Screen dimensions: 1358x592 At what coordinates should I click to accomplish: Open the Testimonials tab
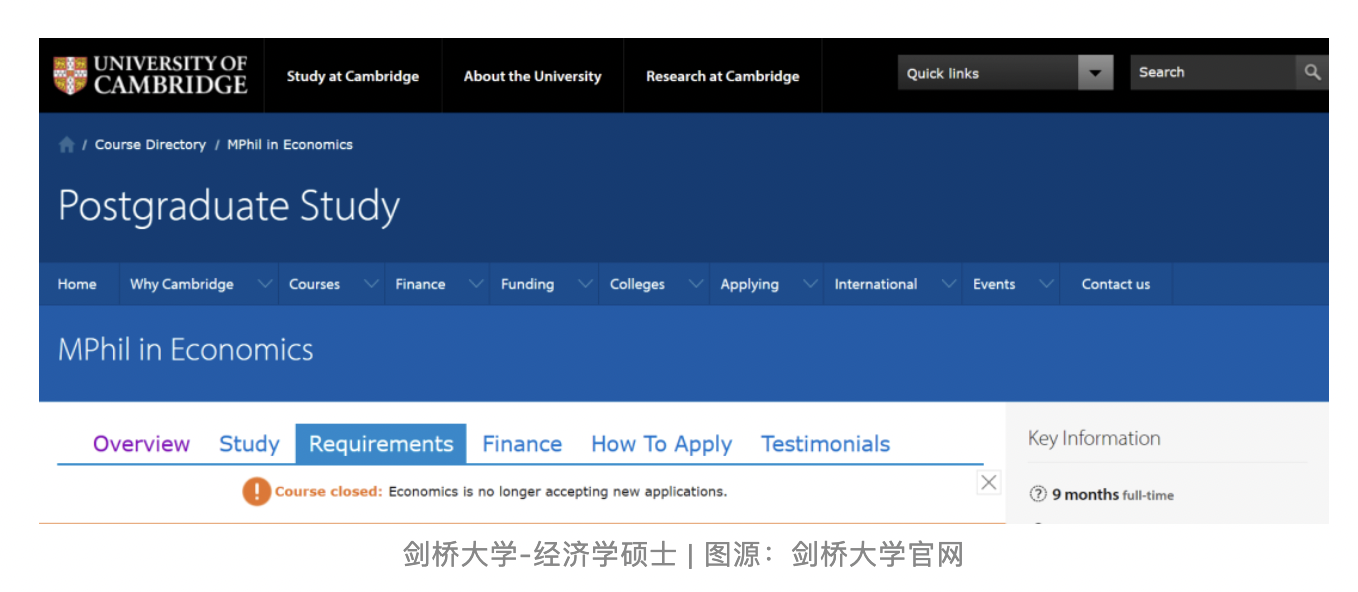tap(825, 444)
